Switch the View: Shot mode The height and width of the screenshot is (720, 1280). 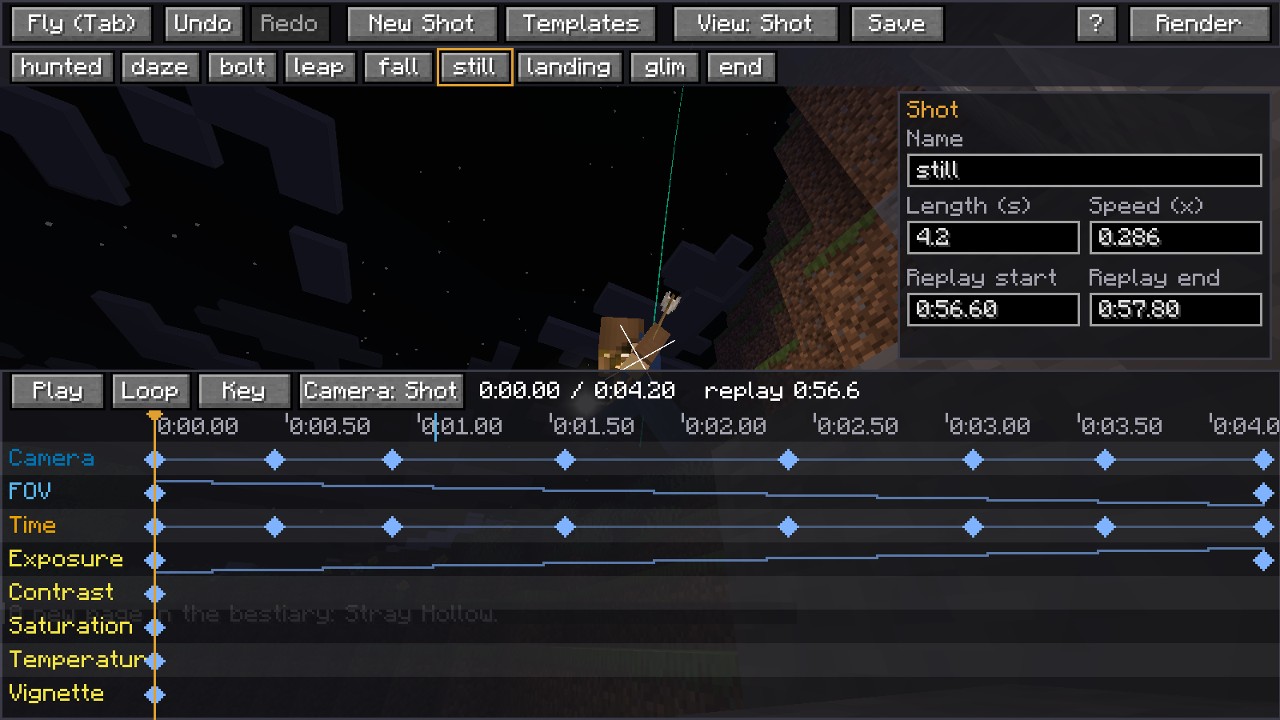(x=755, y=23)
